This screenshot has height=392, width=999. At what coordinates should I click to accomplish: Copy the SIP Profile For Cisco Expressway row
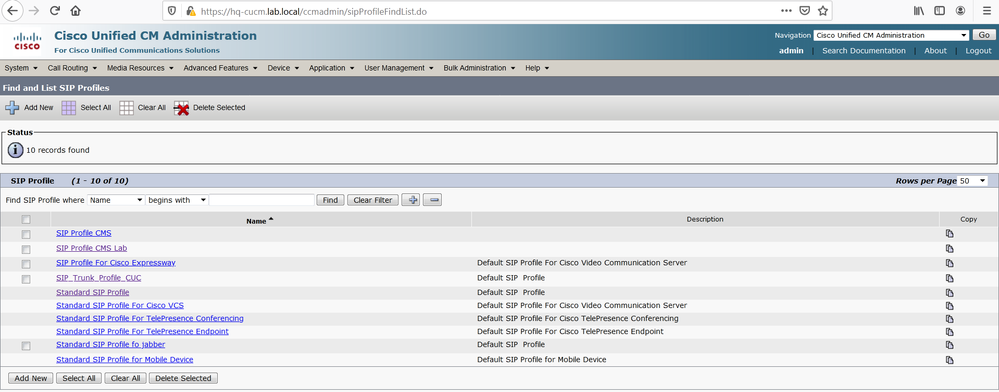[949, 263]
